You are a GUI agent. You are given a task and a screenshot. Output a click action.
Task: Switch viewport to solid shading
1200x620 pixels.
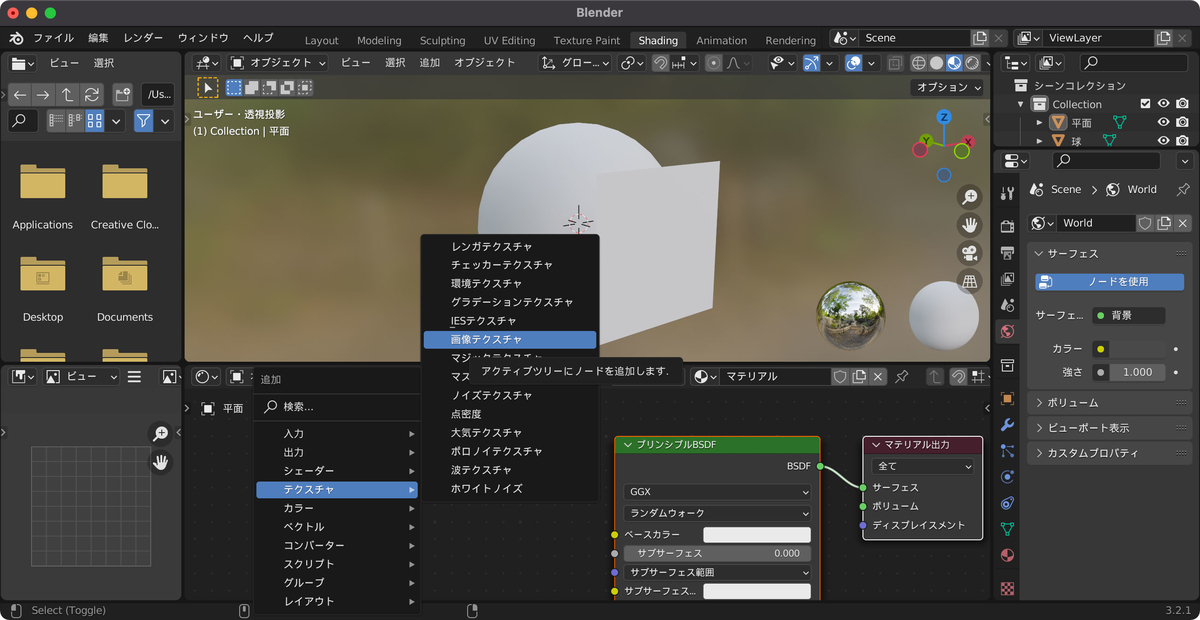[x=936, y=62]
